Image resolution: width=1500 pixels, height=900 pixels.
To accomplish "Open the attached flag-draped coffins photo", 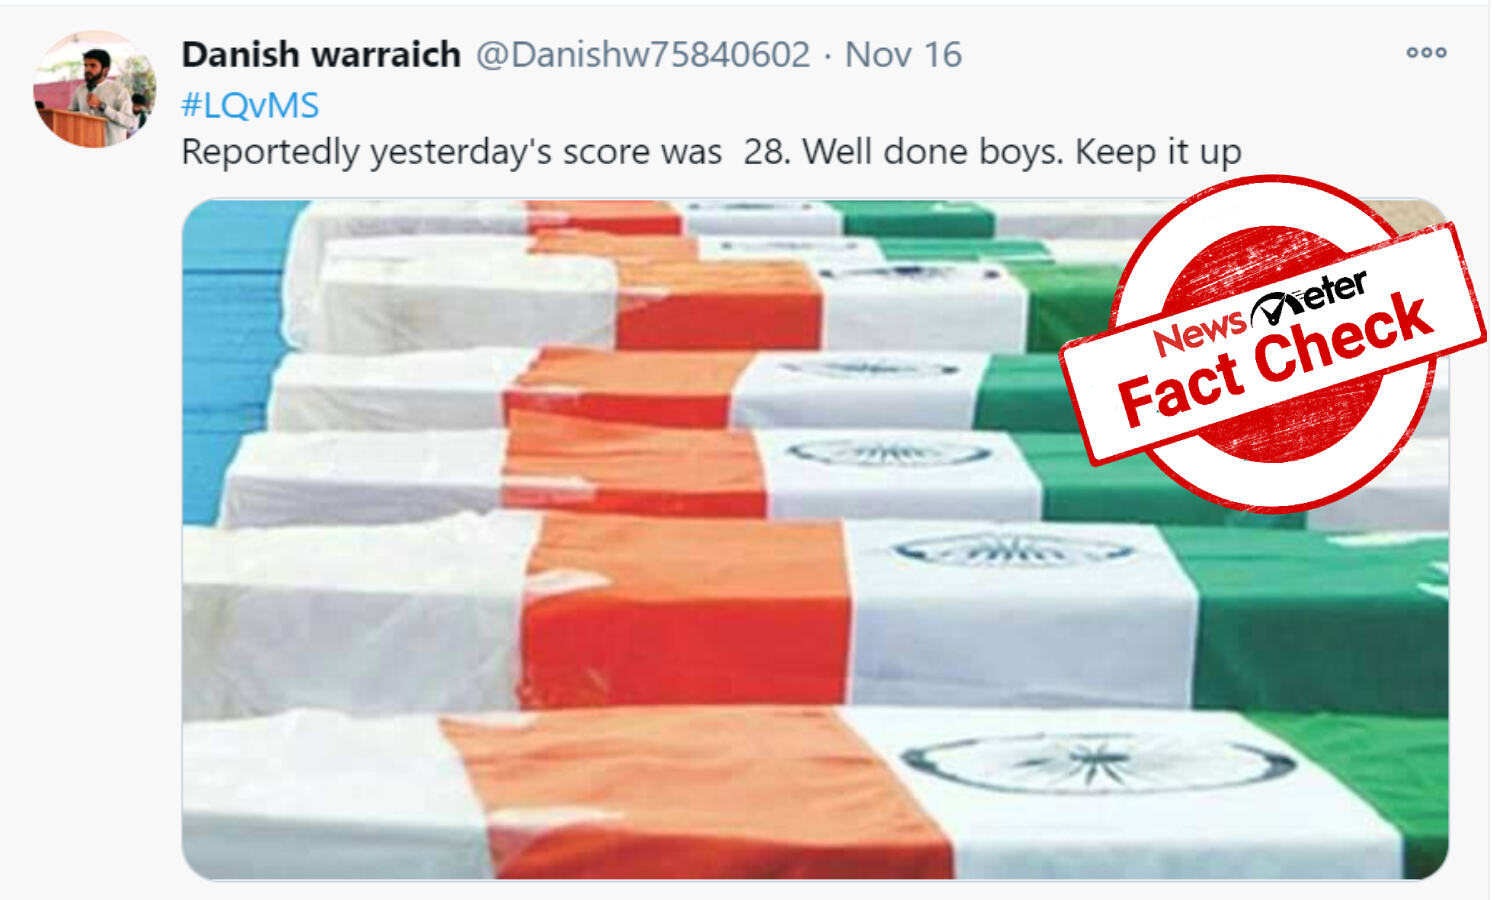I will click(815, 539).
